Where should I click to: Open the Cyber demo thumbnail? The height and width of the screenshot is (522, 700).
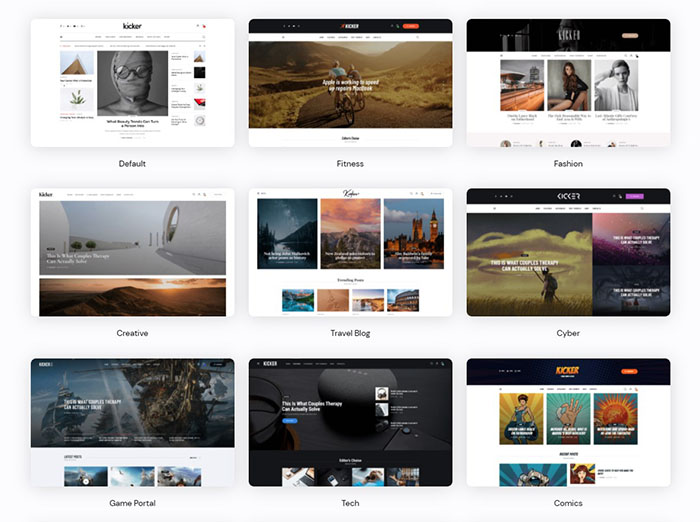pos(568,252)
